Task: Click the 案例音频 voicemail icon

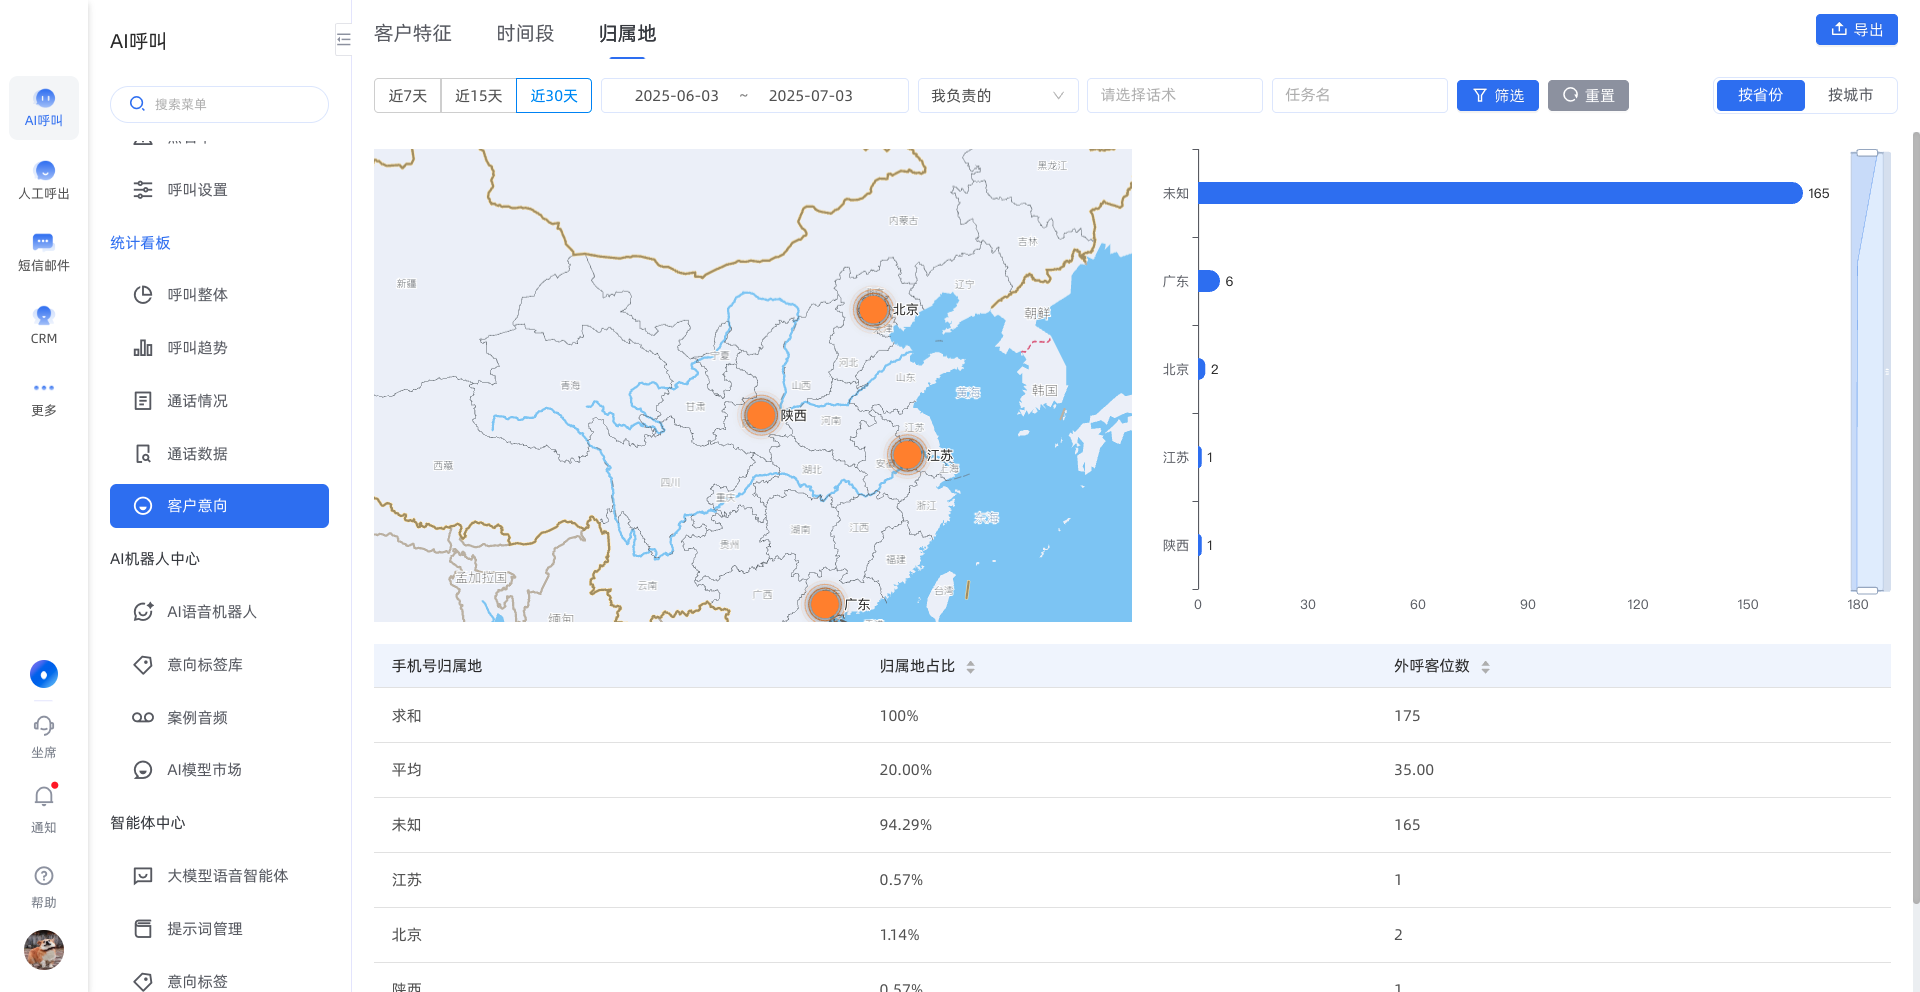Action: coord(143,718)
